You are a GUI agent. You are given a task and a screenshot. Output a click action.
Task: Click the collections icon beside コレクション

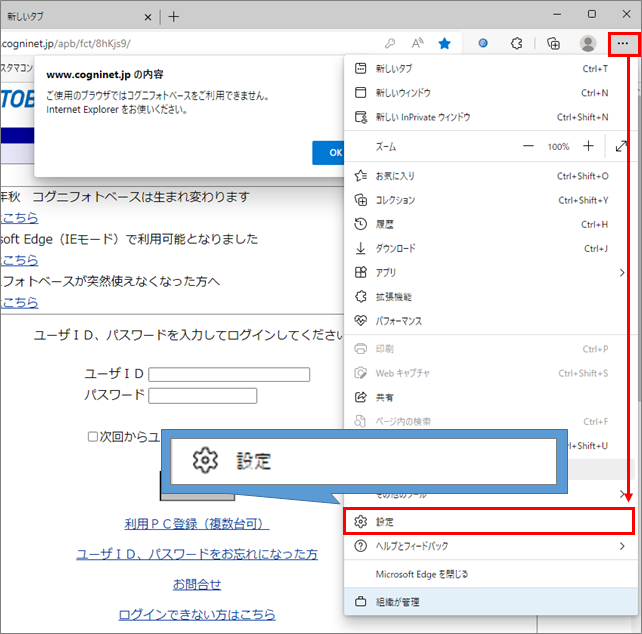pos(361,200)
